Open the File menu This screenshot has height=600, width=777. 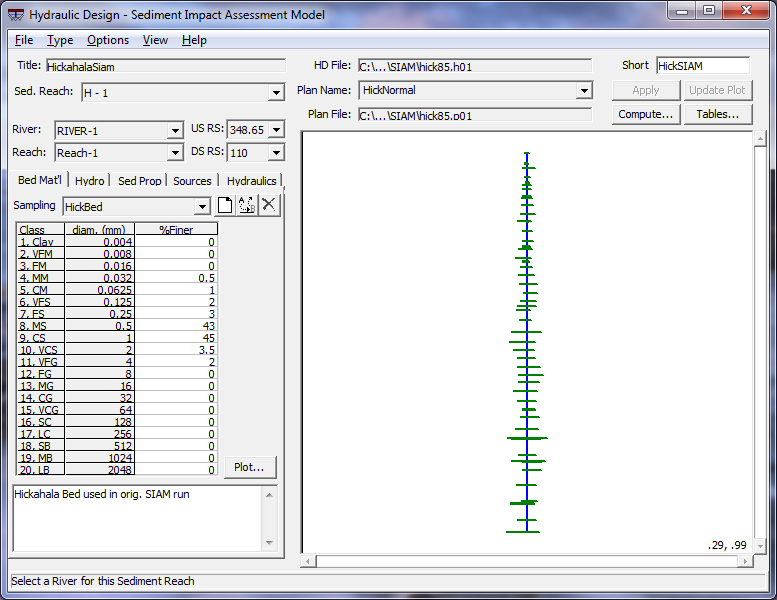pyautogui.click(x=24, y=40)
